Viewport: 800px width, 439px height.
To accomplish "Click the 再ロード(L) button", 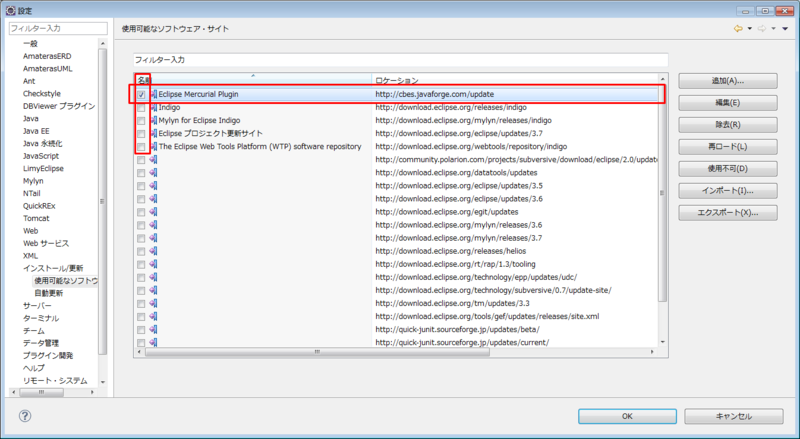I will pos(728,147).
